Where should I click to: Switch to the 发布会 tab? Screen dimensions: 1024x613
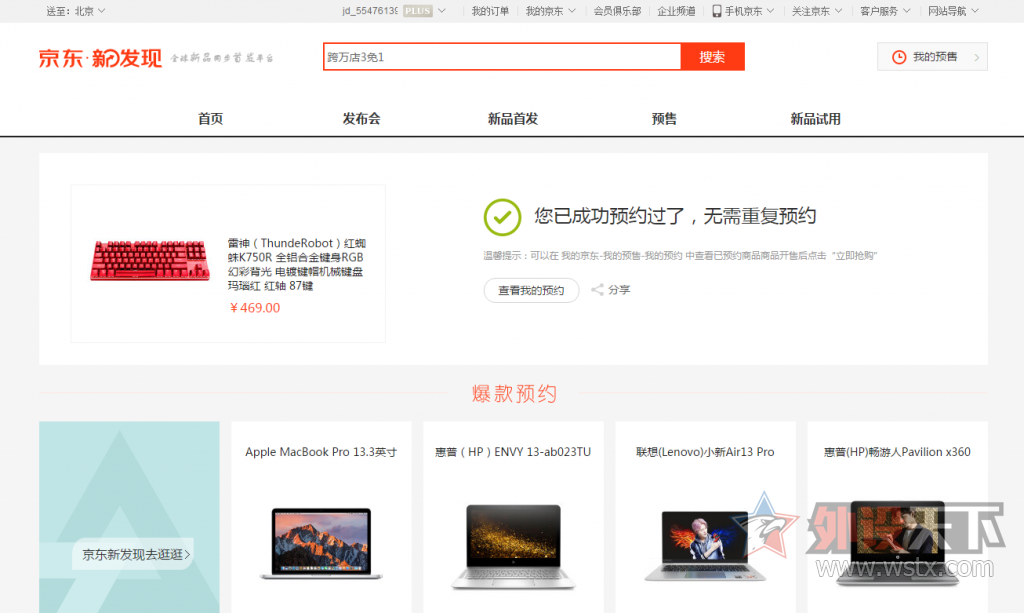[361, 119]
